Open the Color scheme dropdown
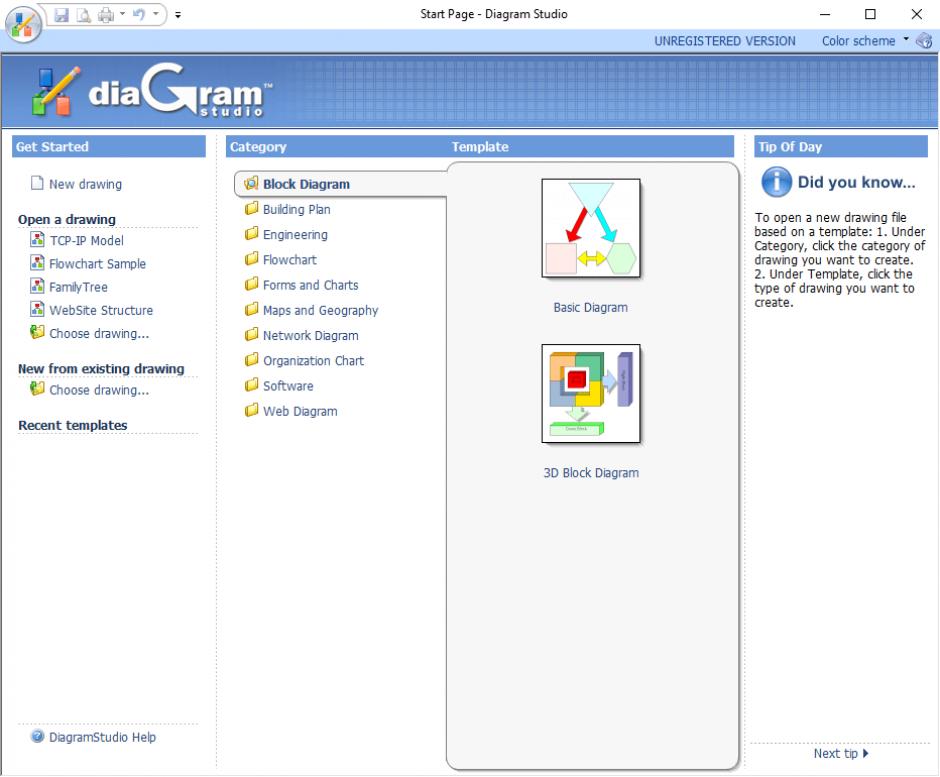The width and height of the screenshot is (940, 777). (865, 41)
